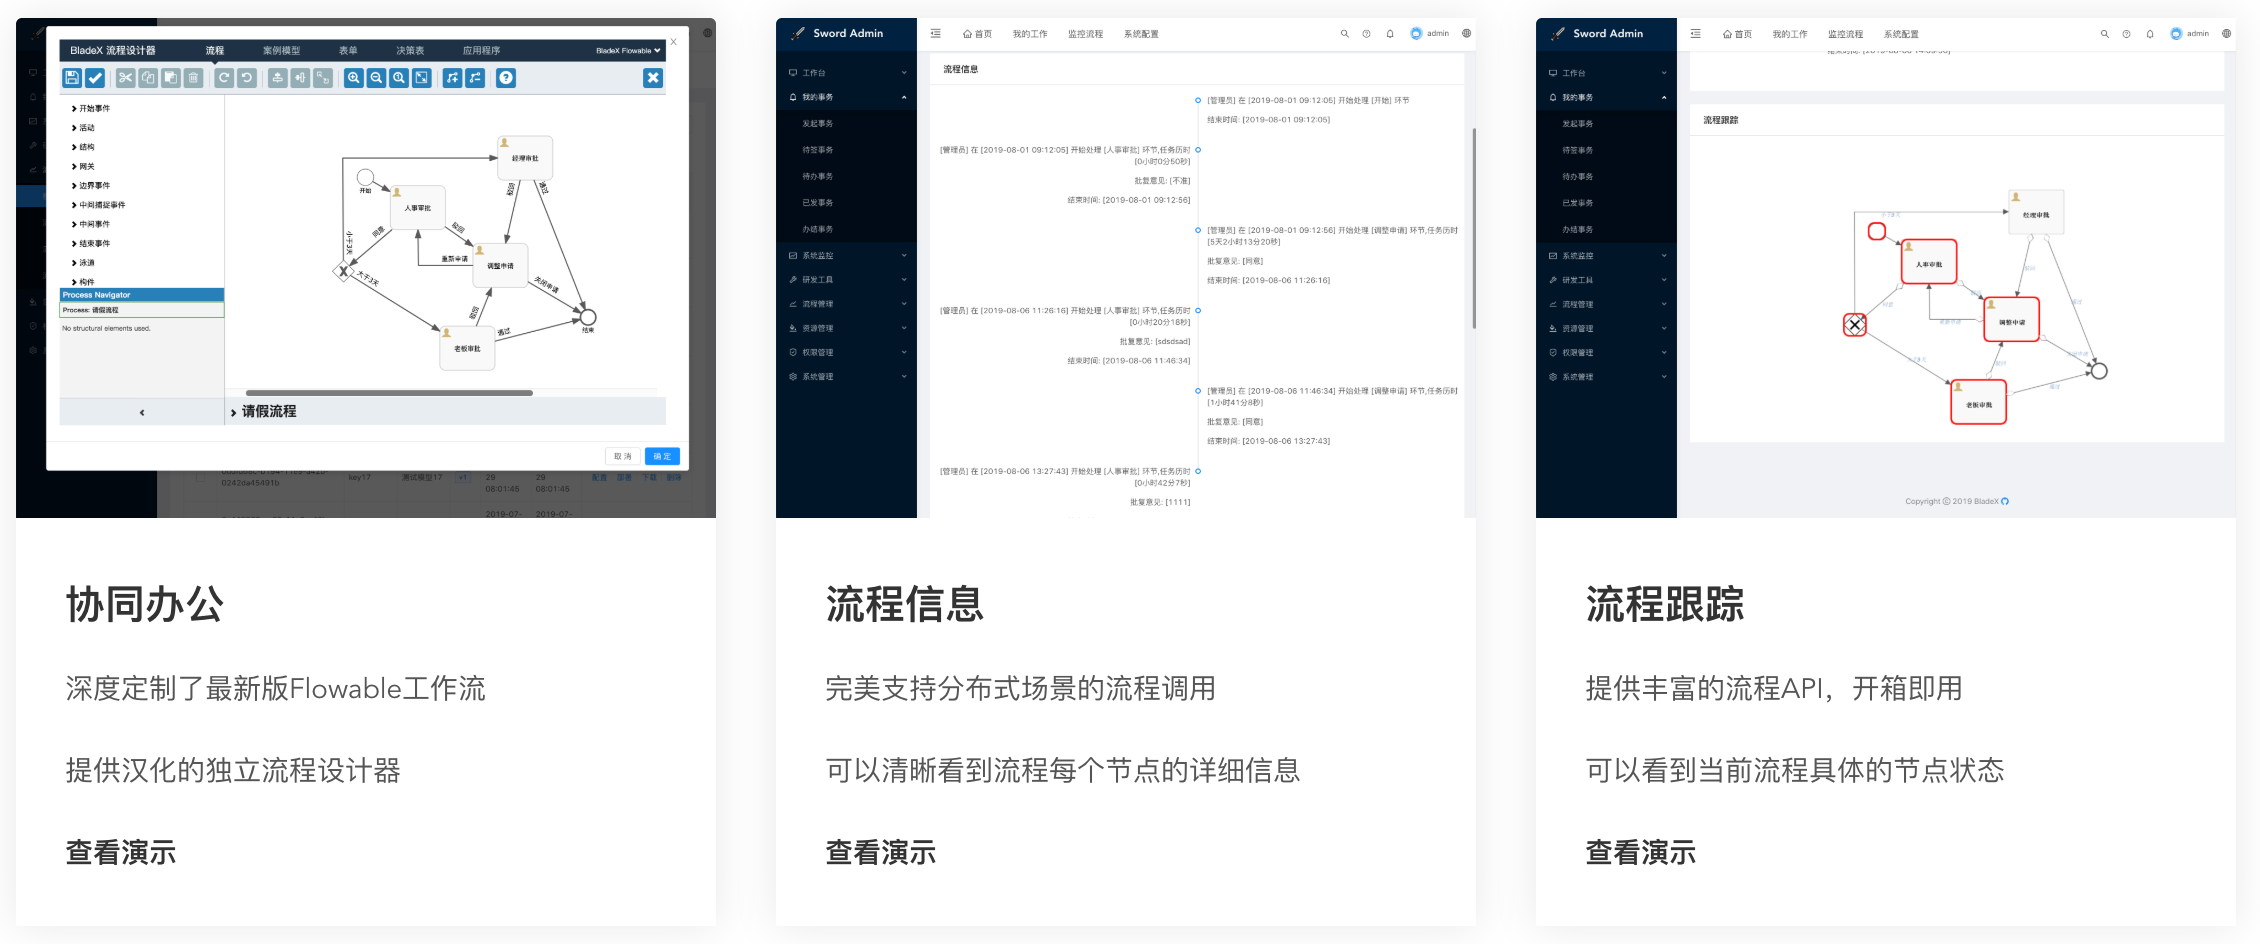Expand 流程管理 in the 流程跟踪 screenshot sidebar
The image size is (2260, 944).
click(x=1607, y=304)
